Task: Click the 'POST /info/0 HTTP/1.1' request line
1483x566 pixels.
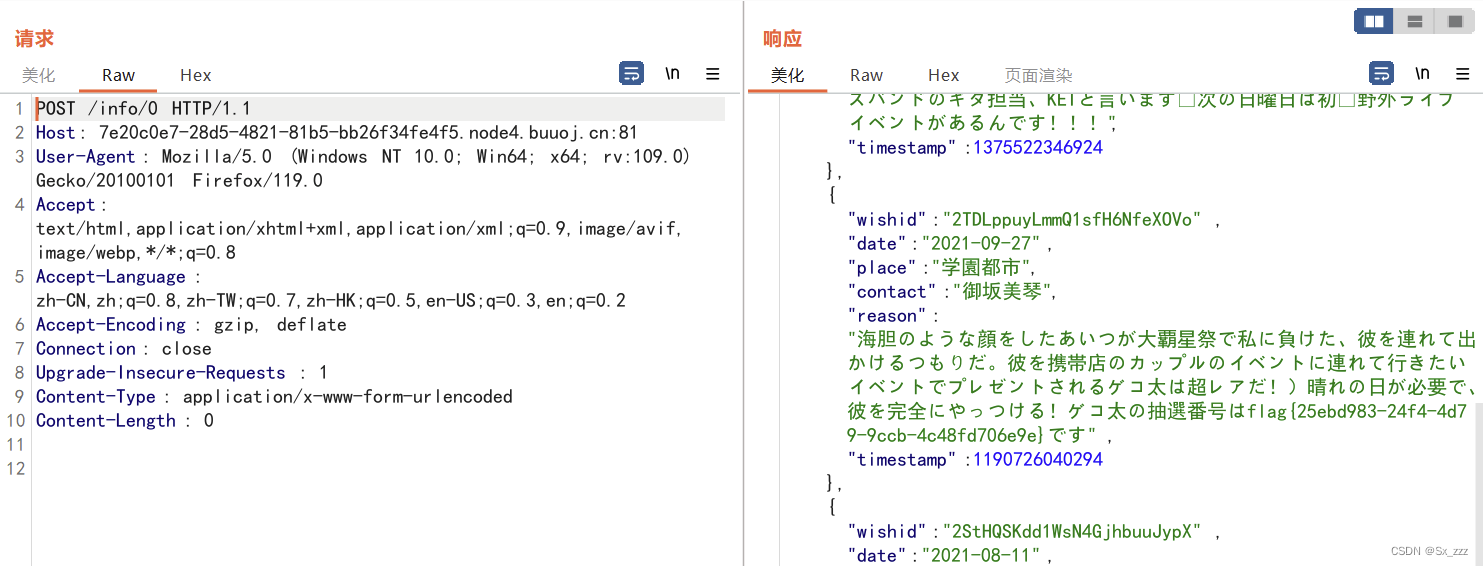Action: (x=143, y=109)
